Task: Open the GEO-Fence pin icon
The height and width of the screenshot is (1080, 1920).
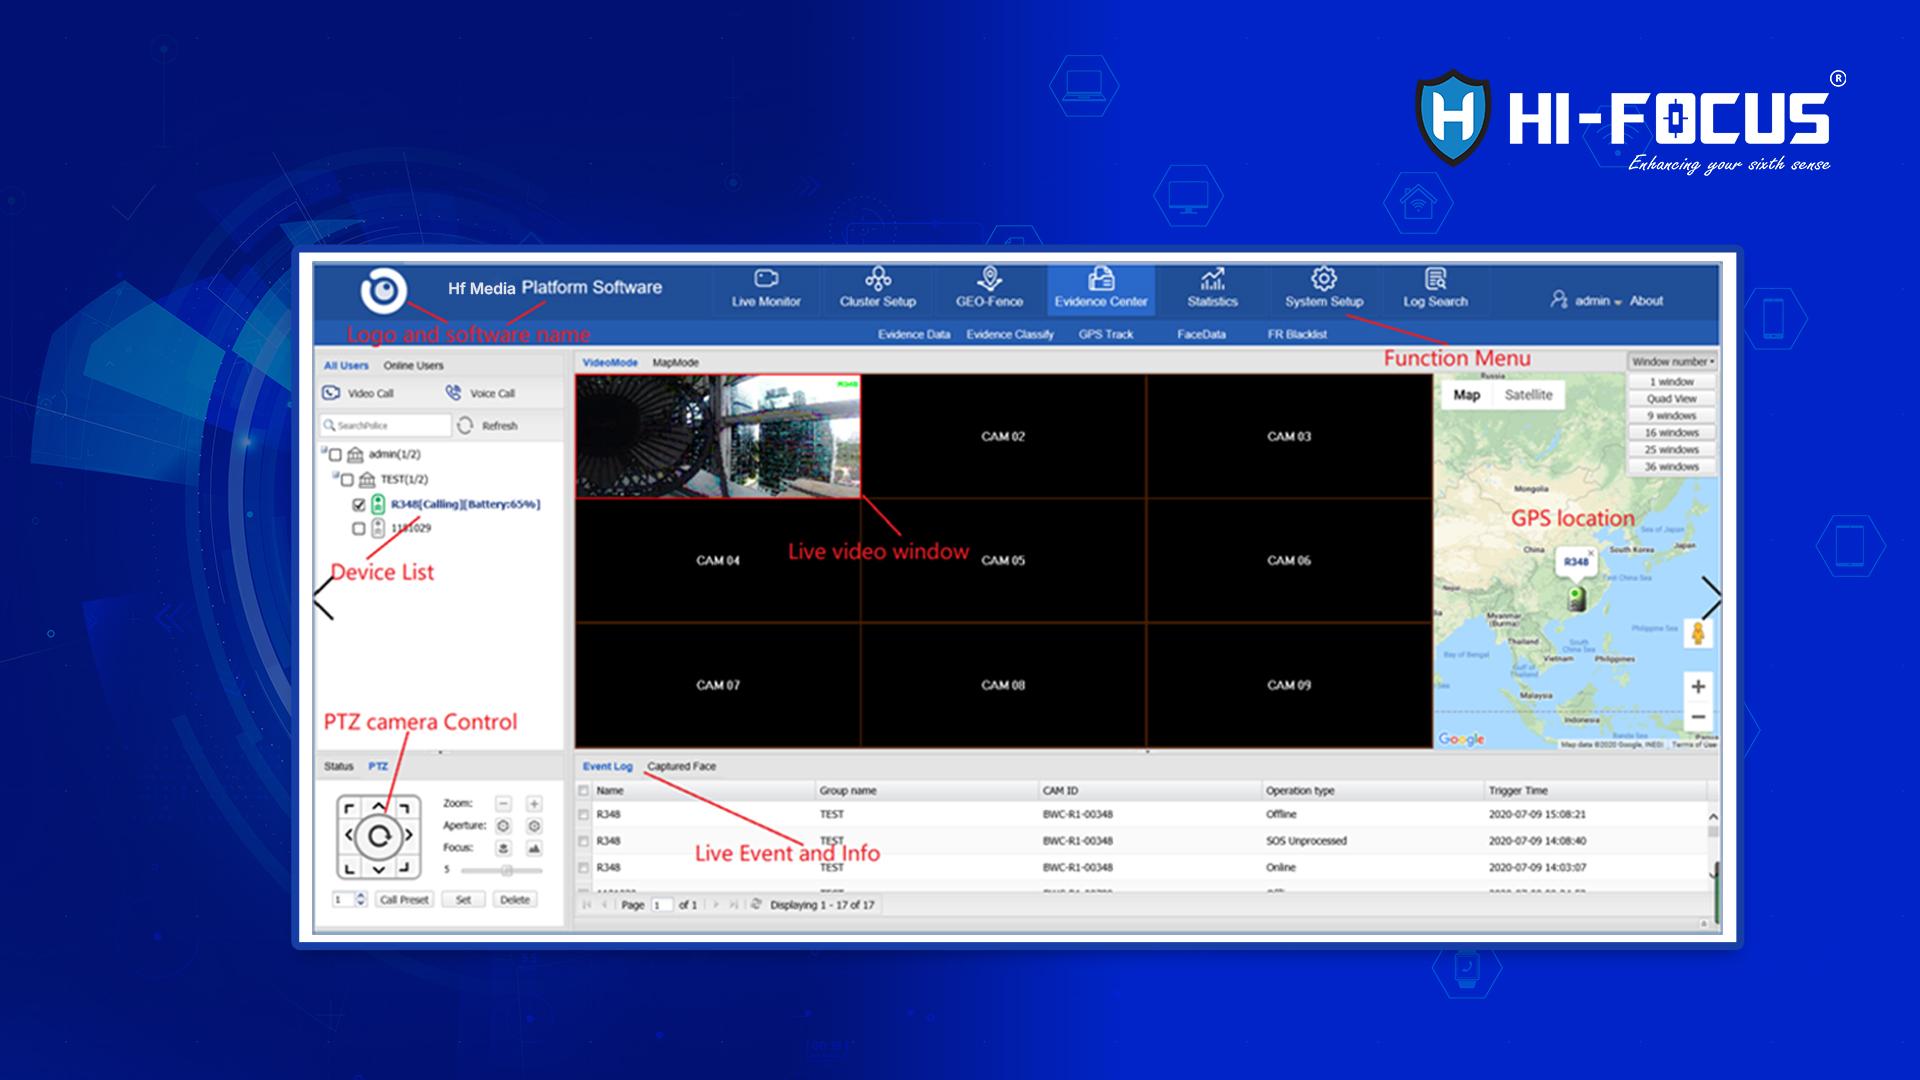Action: click(x=989, y=278)
